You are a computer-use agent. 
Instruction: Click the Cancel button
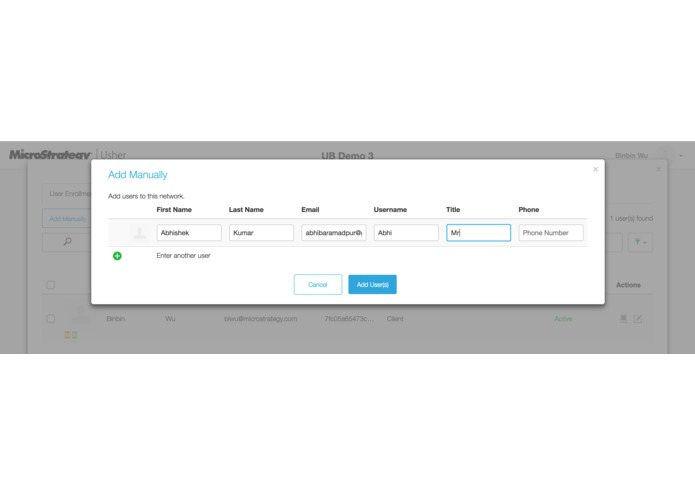(318, 284)
